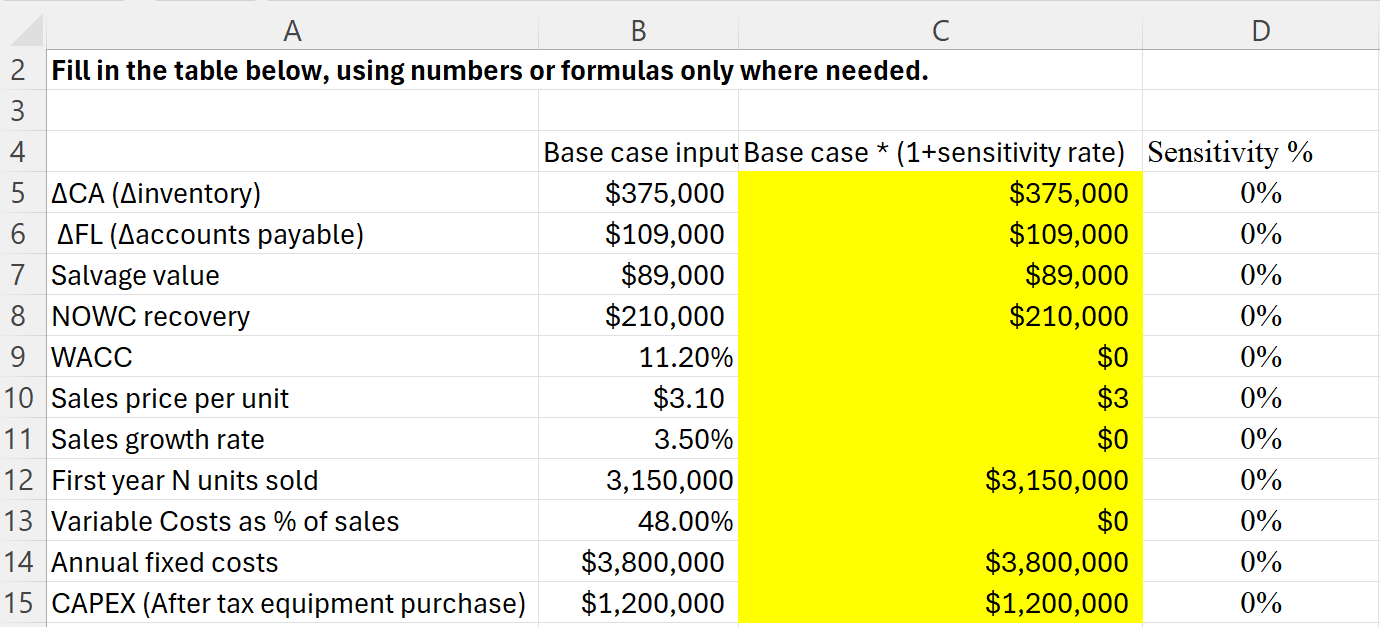Screen dimensions: 1380x627
Task: Select row 4 header
Action: pos(23,152)
